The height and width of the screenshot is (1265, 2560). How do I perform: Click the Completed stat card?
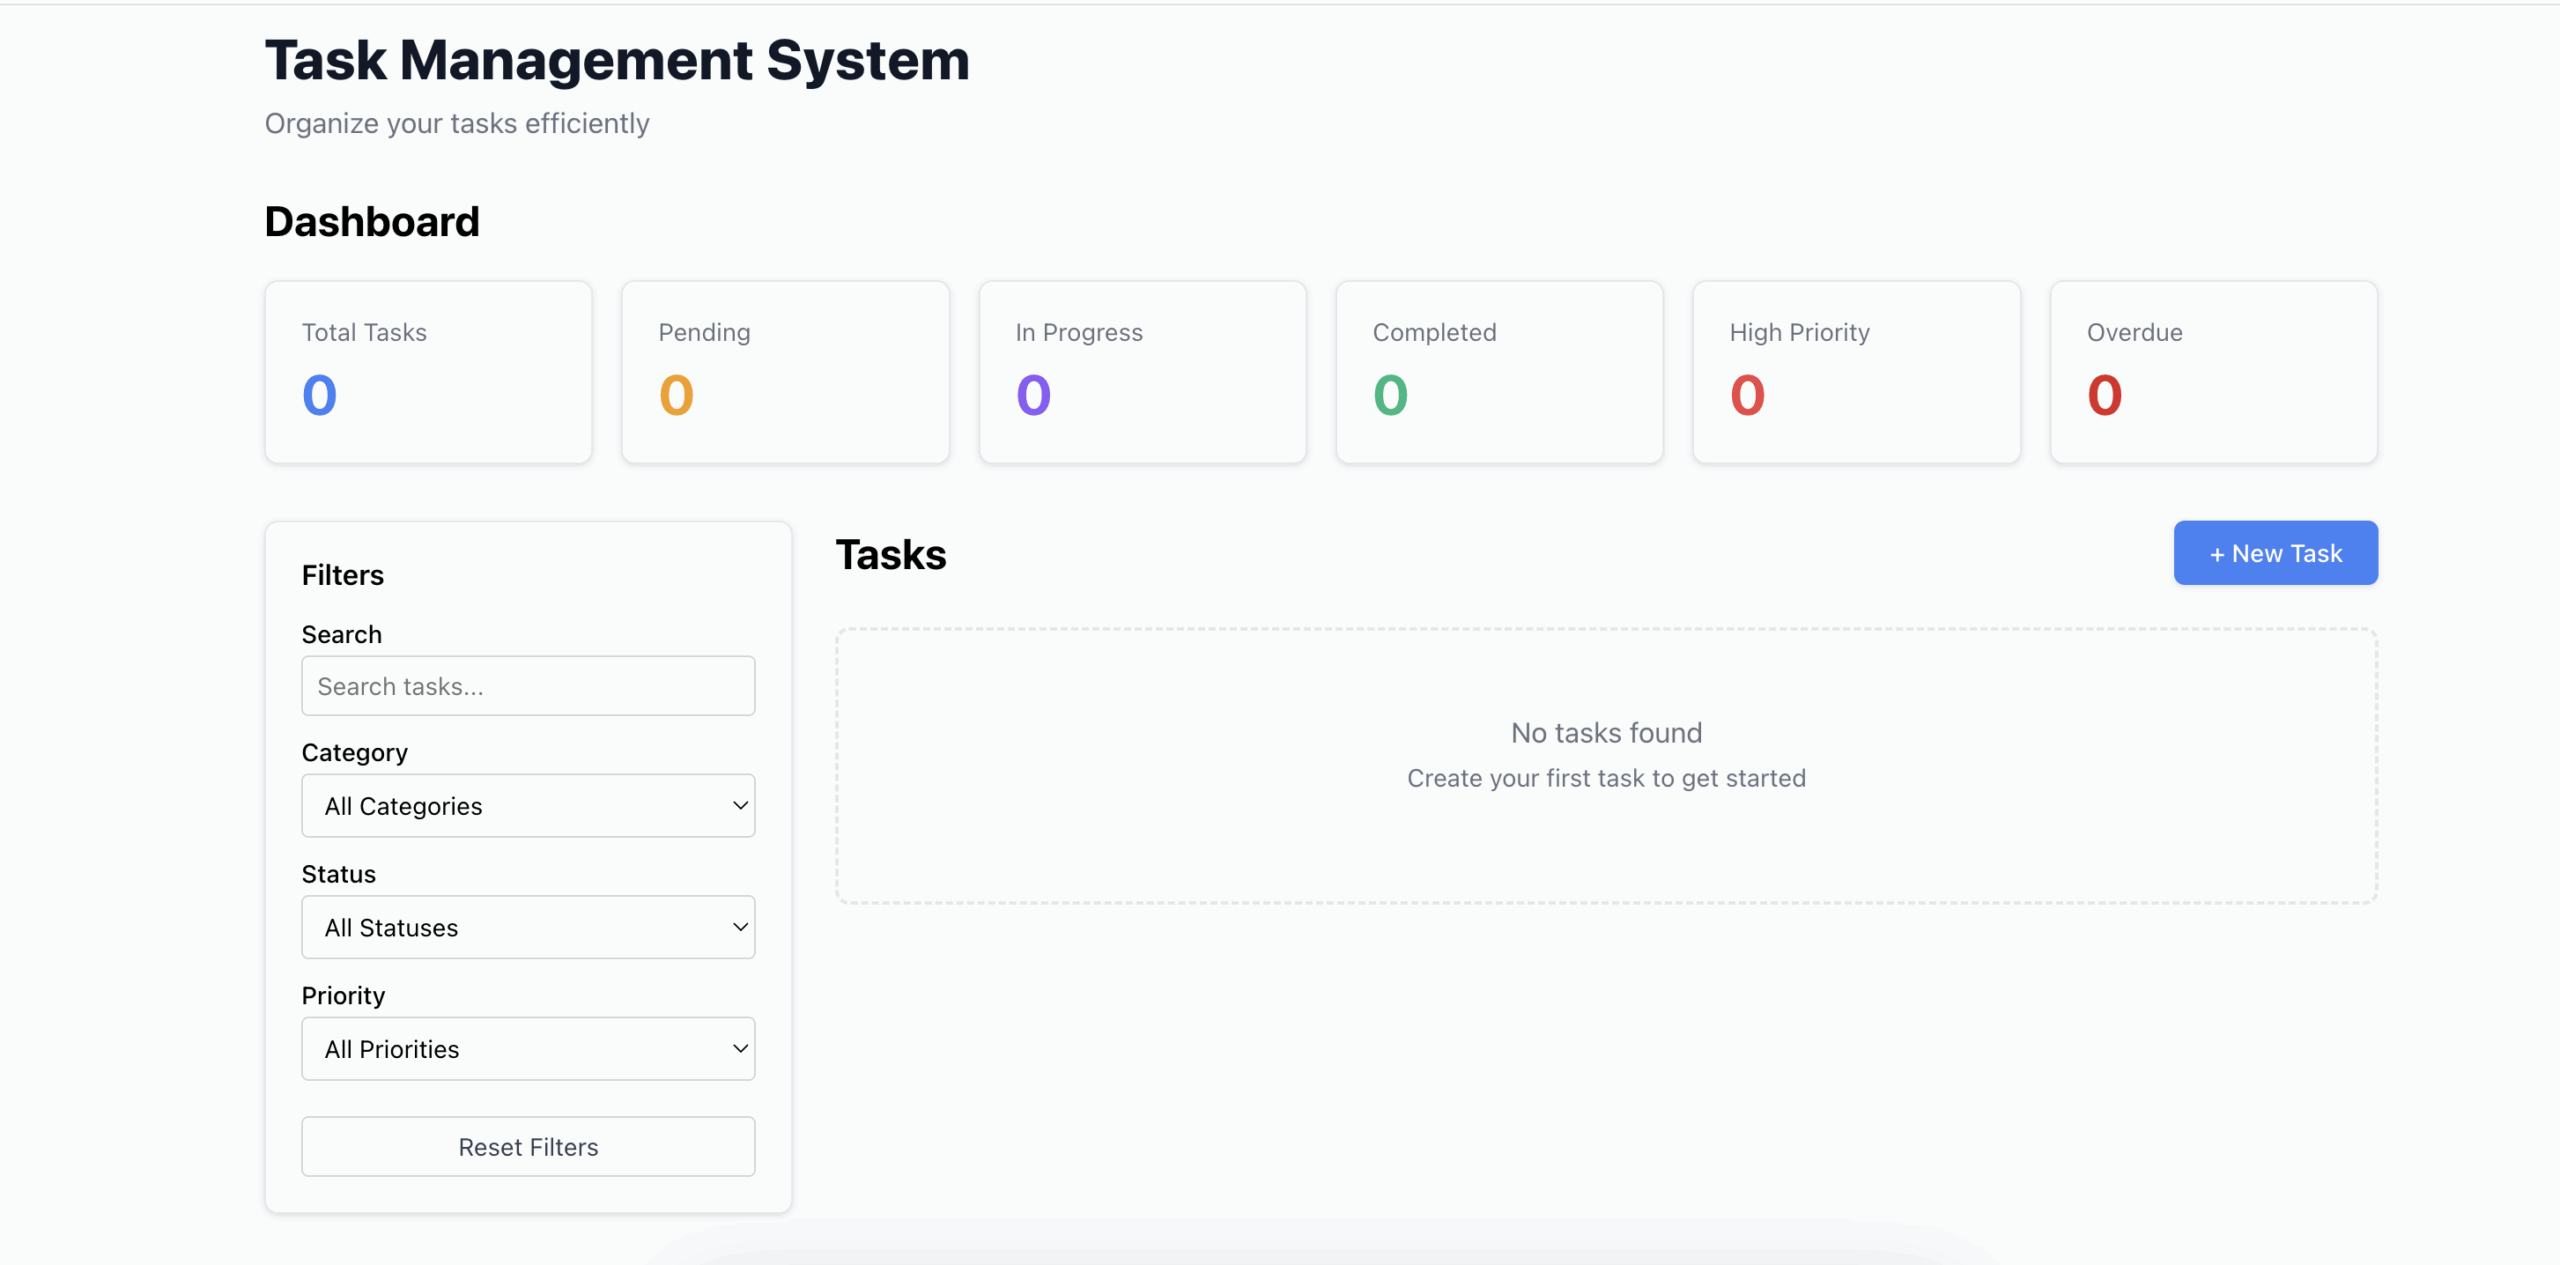[1499, 372]
